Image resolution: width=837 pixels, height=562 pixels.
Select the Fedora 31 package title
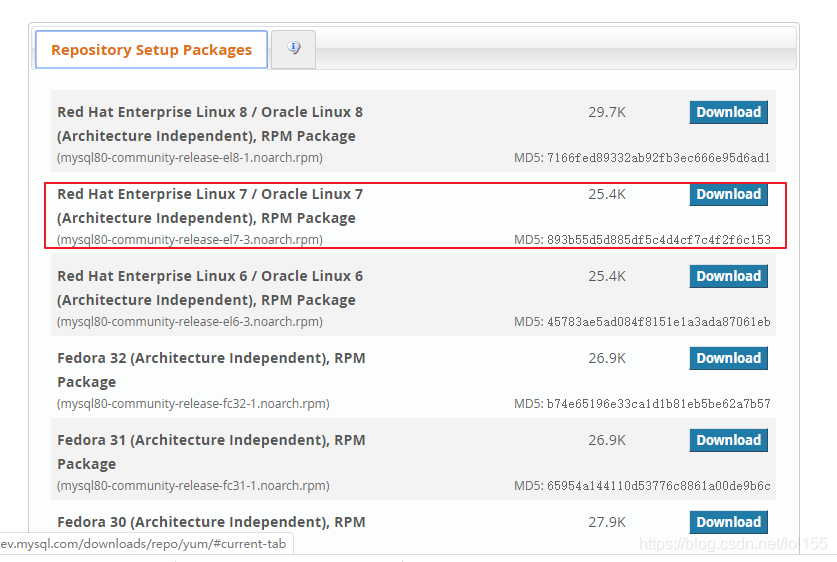click(211, 452)
